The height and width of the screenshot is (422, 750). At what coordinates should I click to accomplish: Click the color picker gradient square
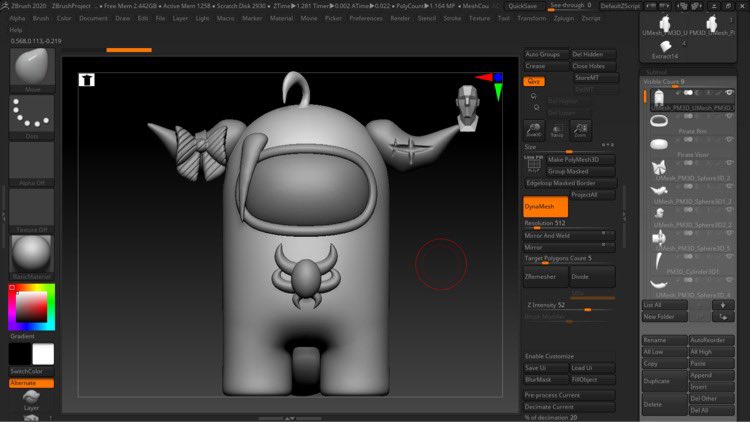pyautogui.click(x=32, y=306)
